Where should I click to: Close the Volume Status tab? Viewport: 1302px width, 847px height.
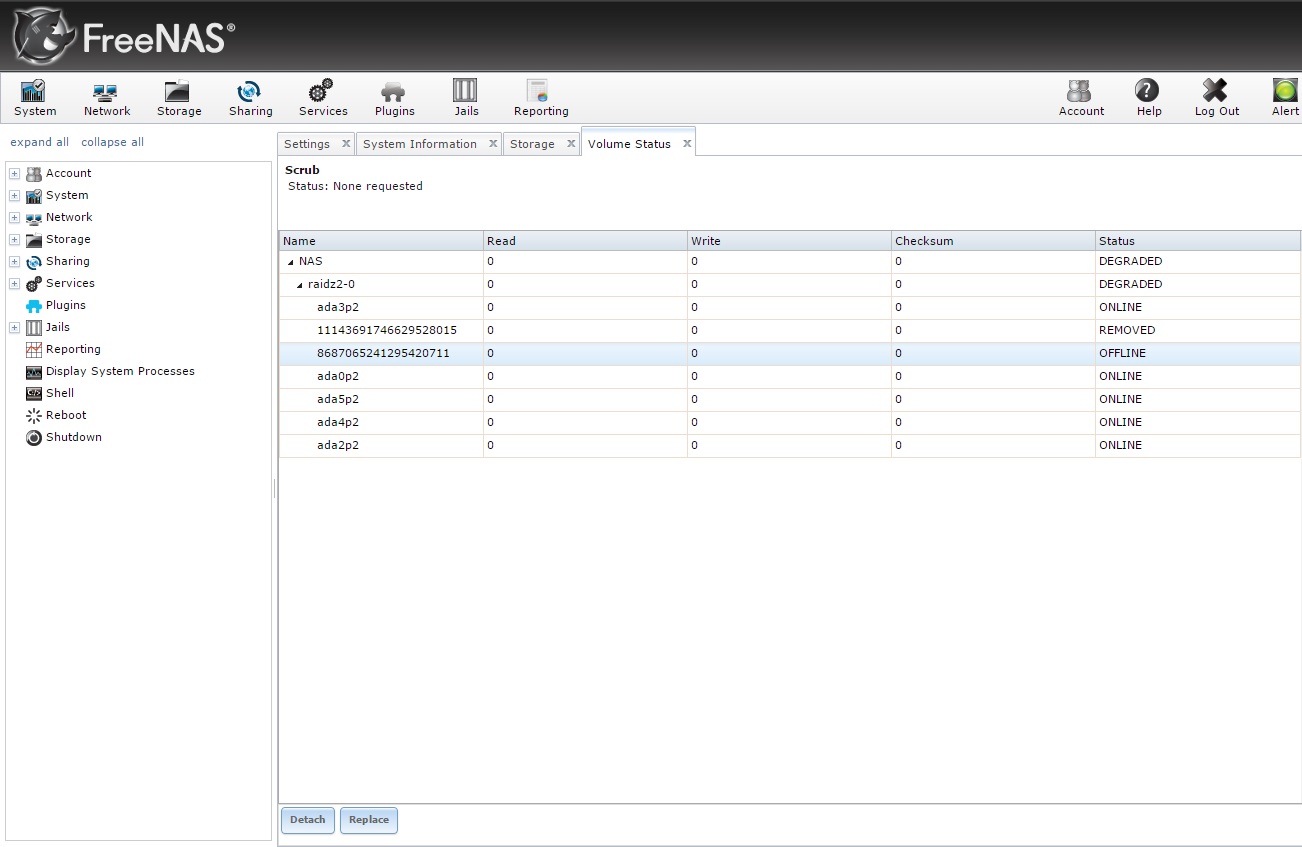click(687, 144)
